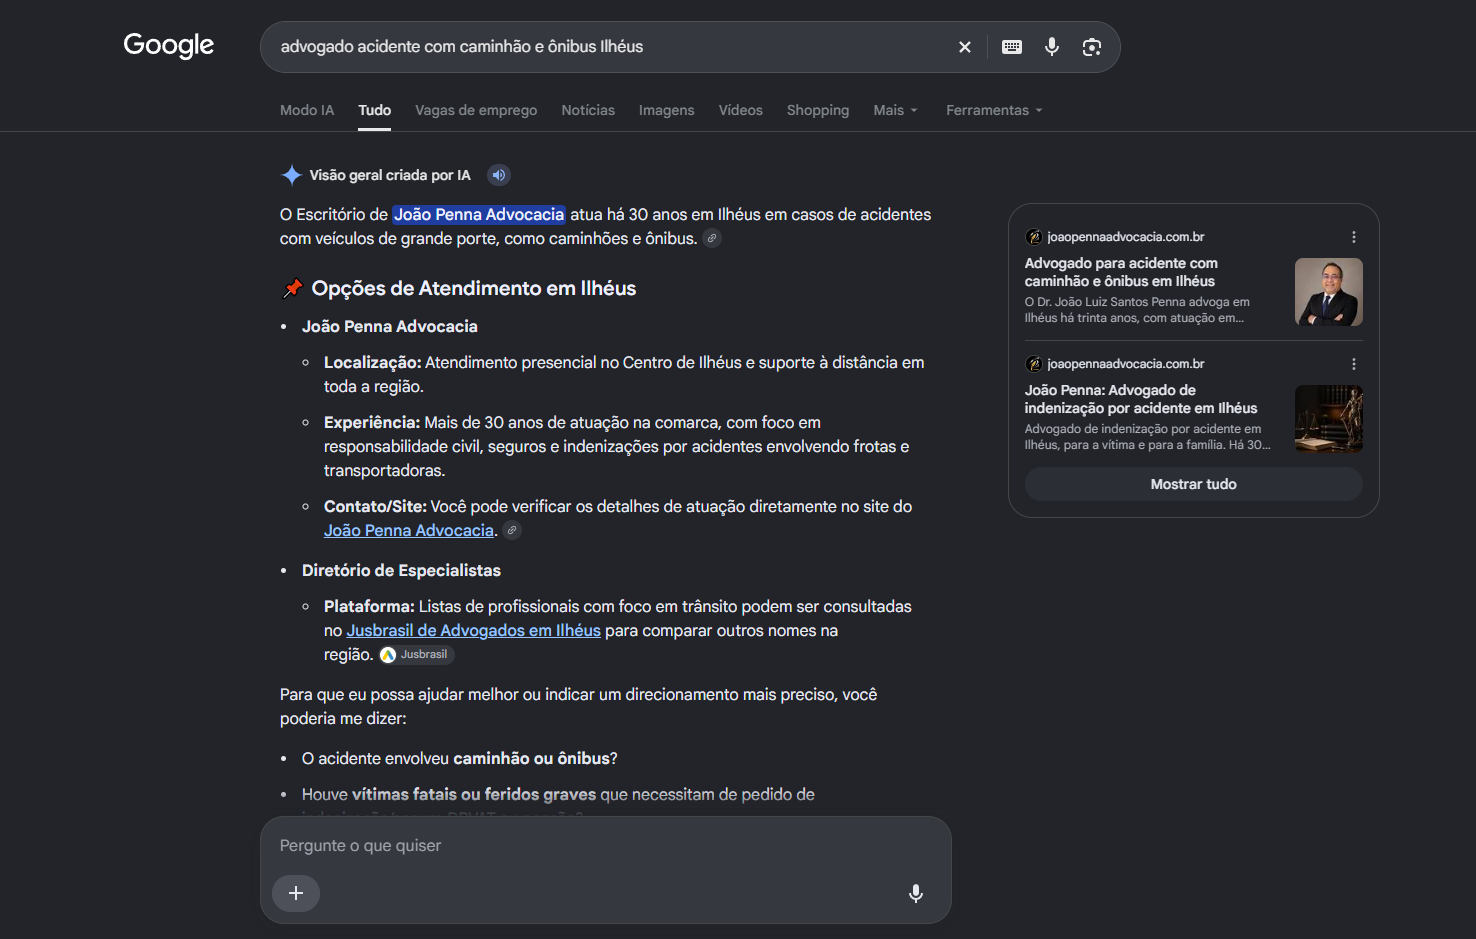The height and width of the screenshot is (939, 1476).
Task: Go to Google home via logo
Action: tap(169, 45)
